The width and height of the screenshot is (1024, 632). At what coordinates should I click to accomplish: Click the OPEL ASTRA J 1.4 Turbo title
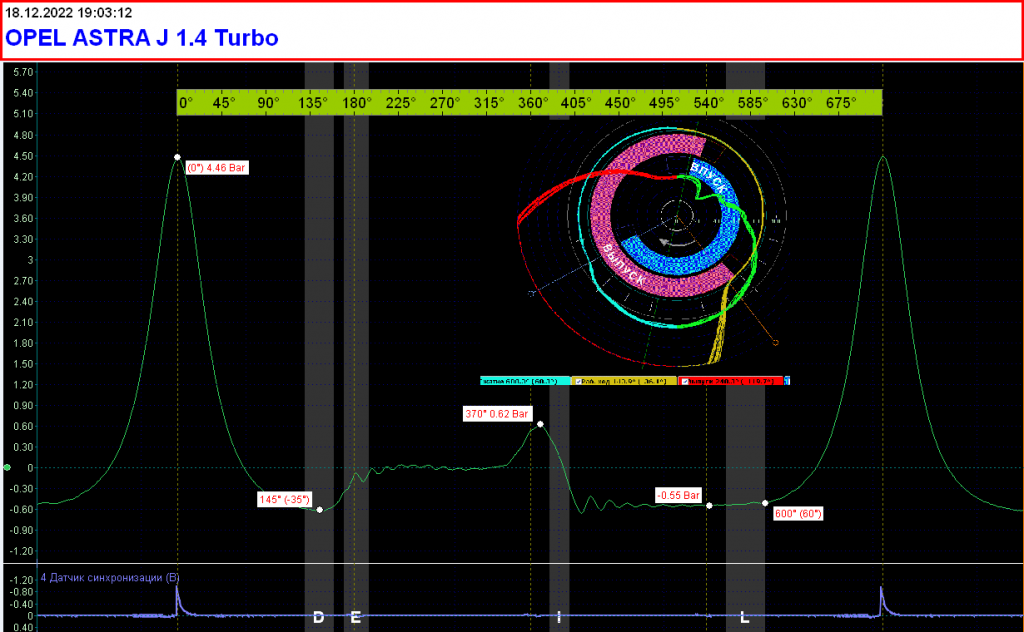tap(142, 38)
